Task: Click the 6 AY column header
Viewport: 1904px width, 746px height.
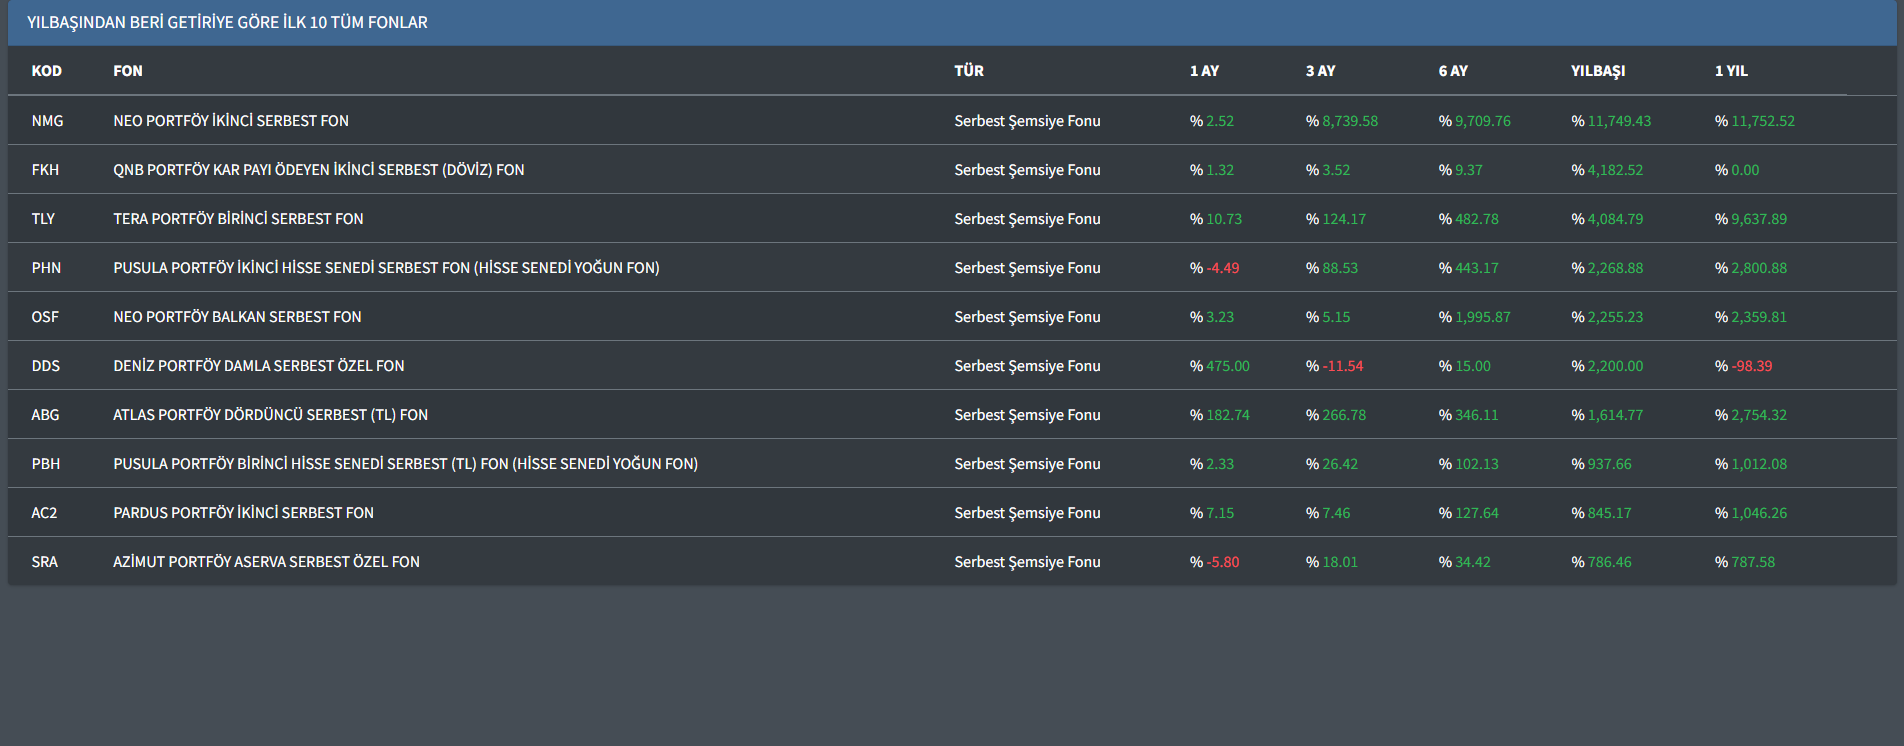Action: [x=1453, y=71]
